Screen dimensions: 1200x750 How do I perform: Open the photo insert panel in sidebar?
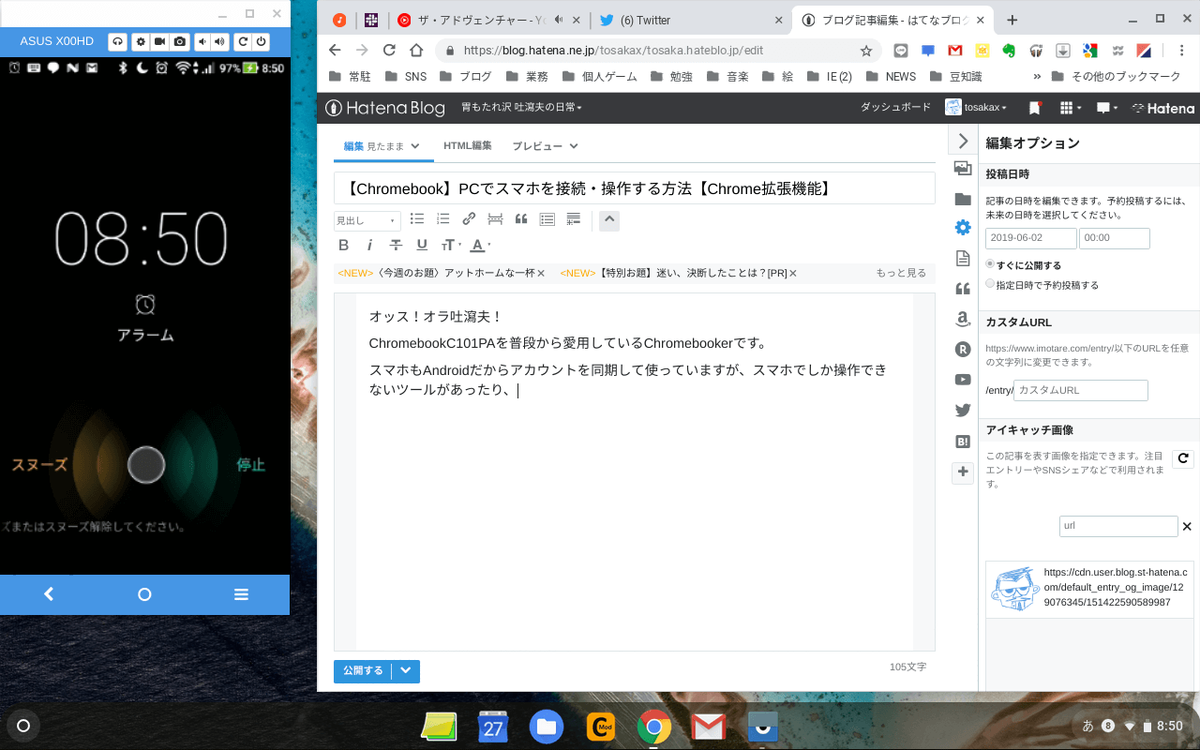[962, 168]
